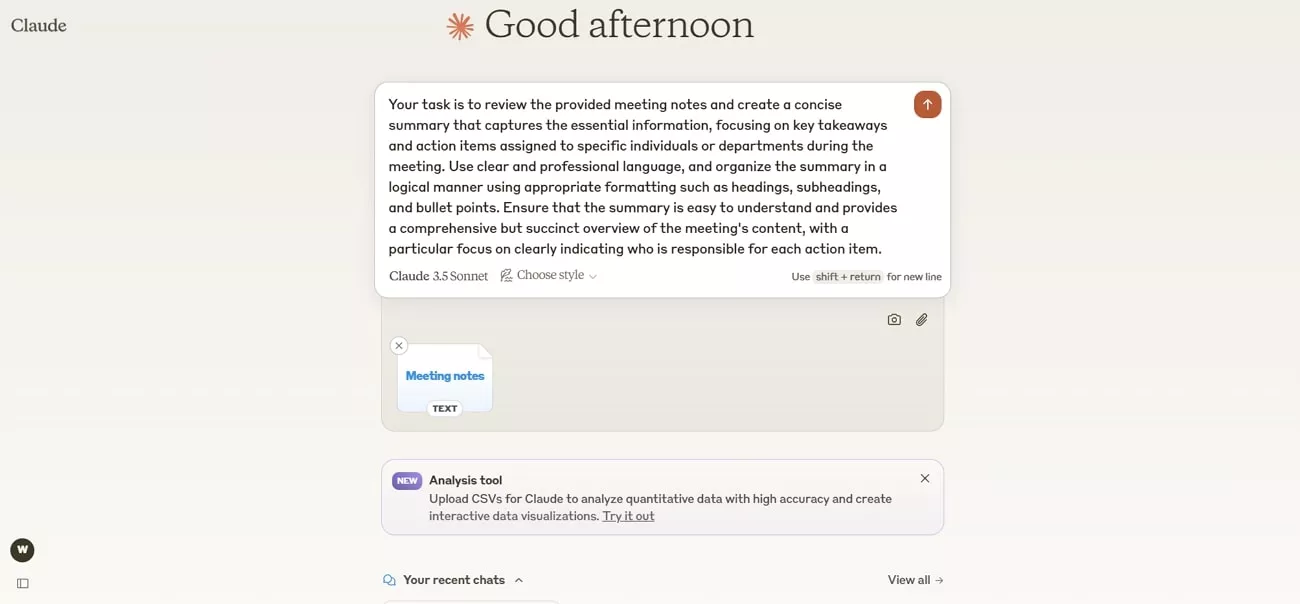Open the Meeting notes file thumbnail
This screenshot has height=604, width=1300.
click(x=445, y=377)
